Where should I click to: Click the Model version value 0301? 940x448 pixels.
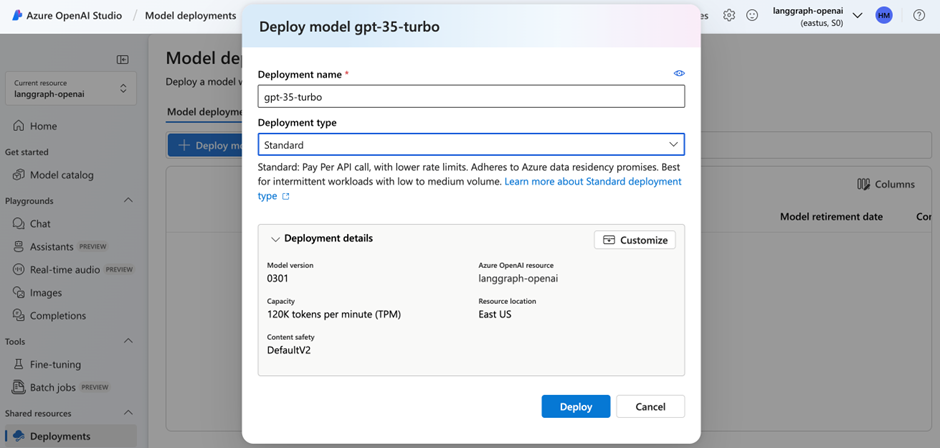pyautogui.click(x=278, y=278)
